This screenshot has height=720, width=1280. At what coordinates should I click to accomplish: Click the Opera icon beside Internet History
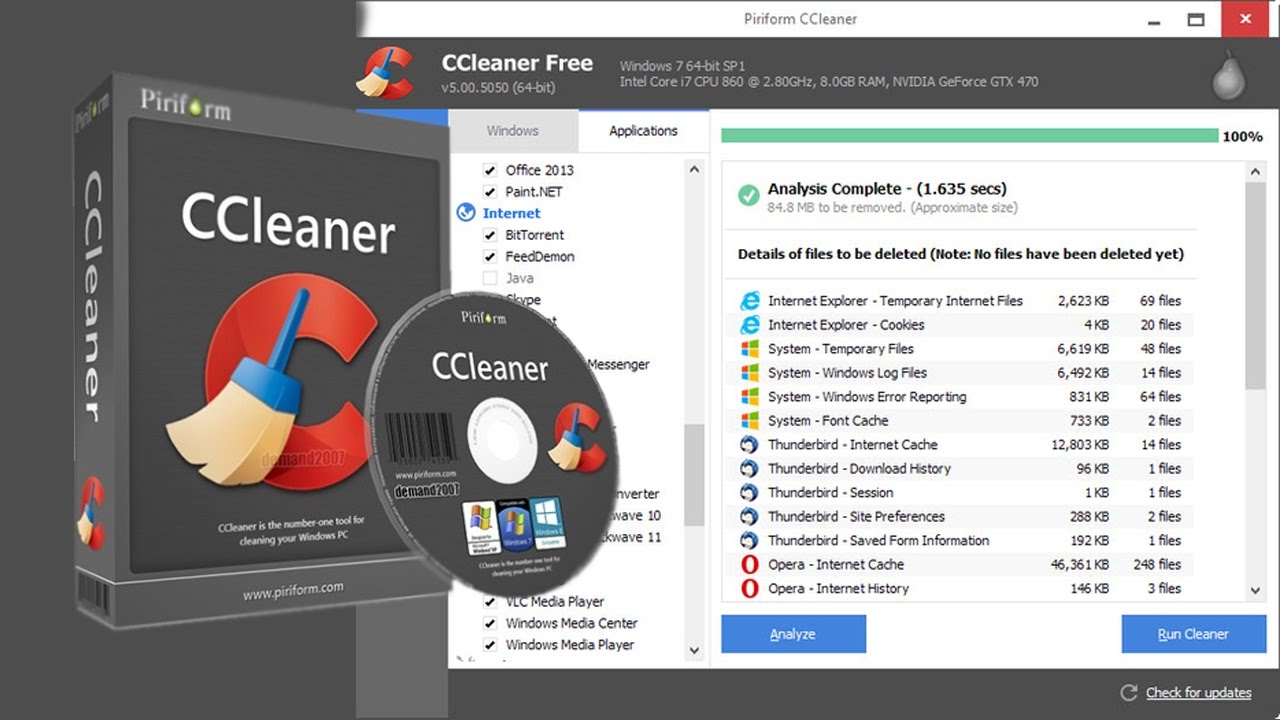click(x=749, y=589)
